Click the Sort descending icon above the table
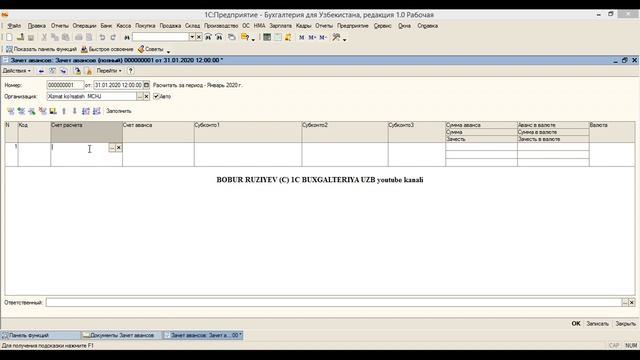Screen dimensions: 640x360 [97, 111]
